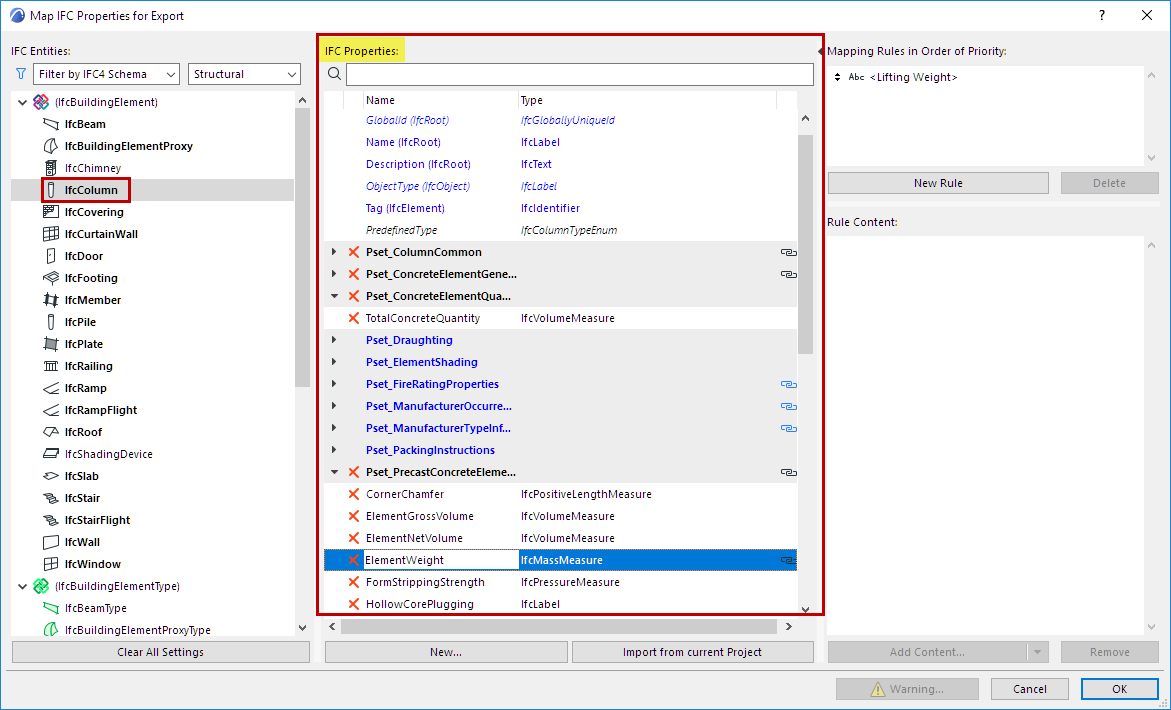Click Import from current Project button
Image resolution: width=1171 pixels, height=710 pixels.
point(692,653)
